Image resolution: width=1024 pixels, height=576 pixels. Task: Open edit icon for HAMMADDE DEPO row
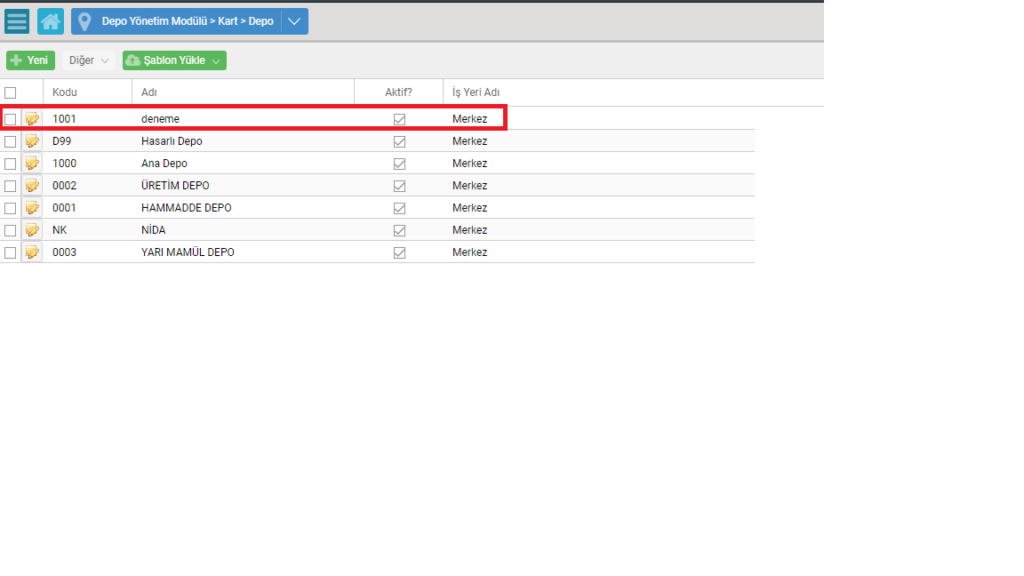point(32,208)
